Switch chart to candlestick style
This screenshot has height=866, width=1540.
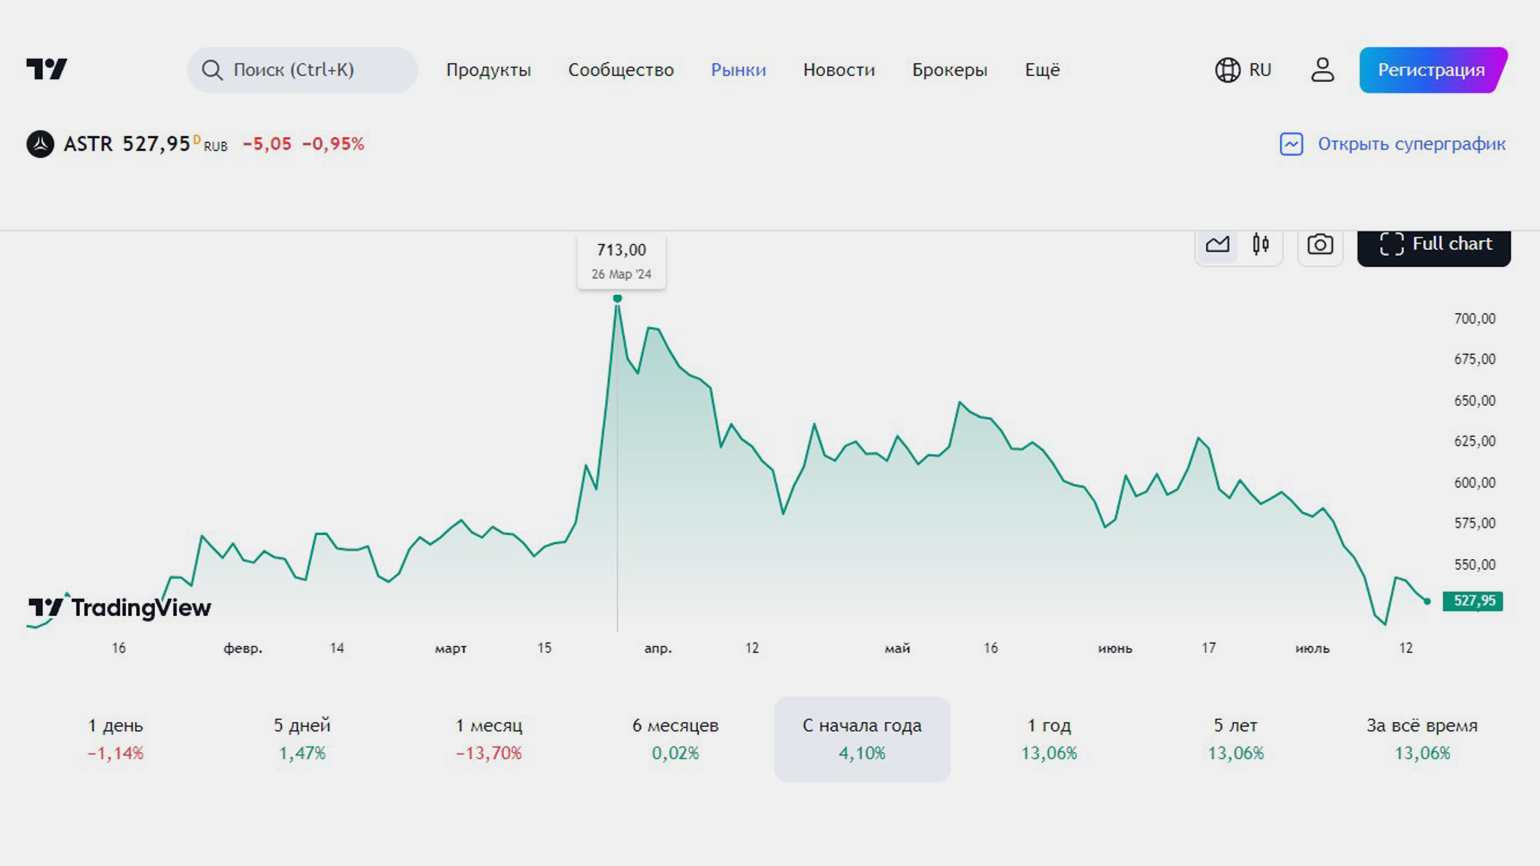1261,245
